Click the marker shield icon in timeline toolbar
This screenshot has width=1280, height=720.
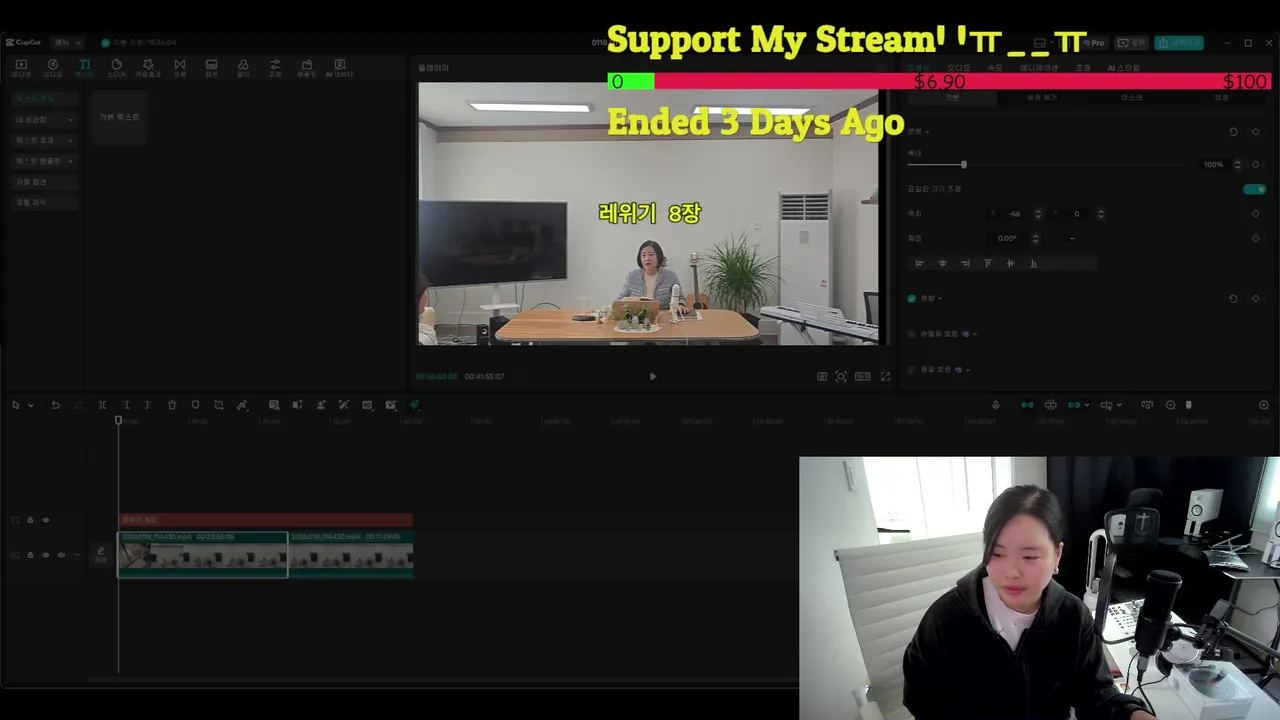tap(195, 405)
